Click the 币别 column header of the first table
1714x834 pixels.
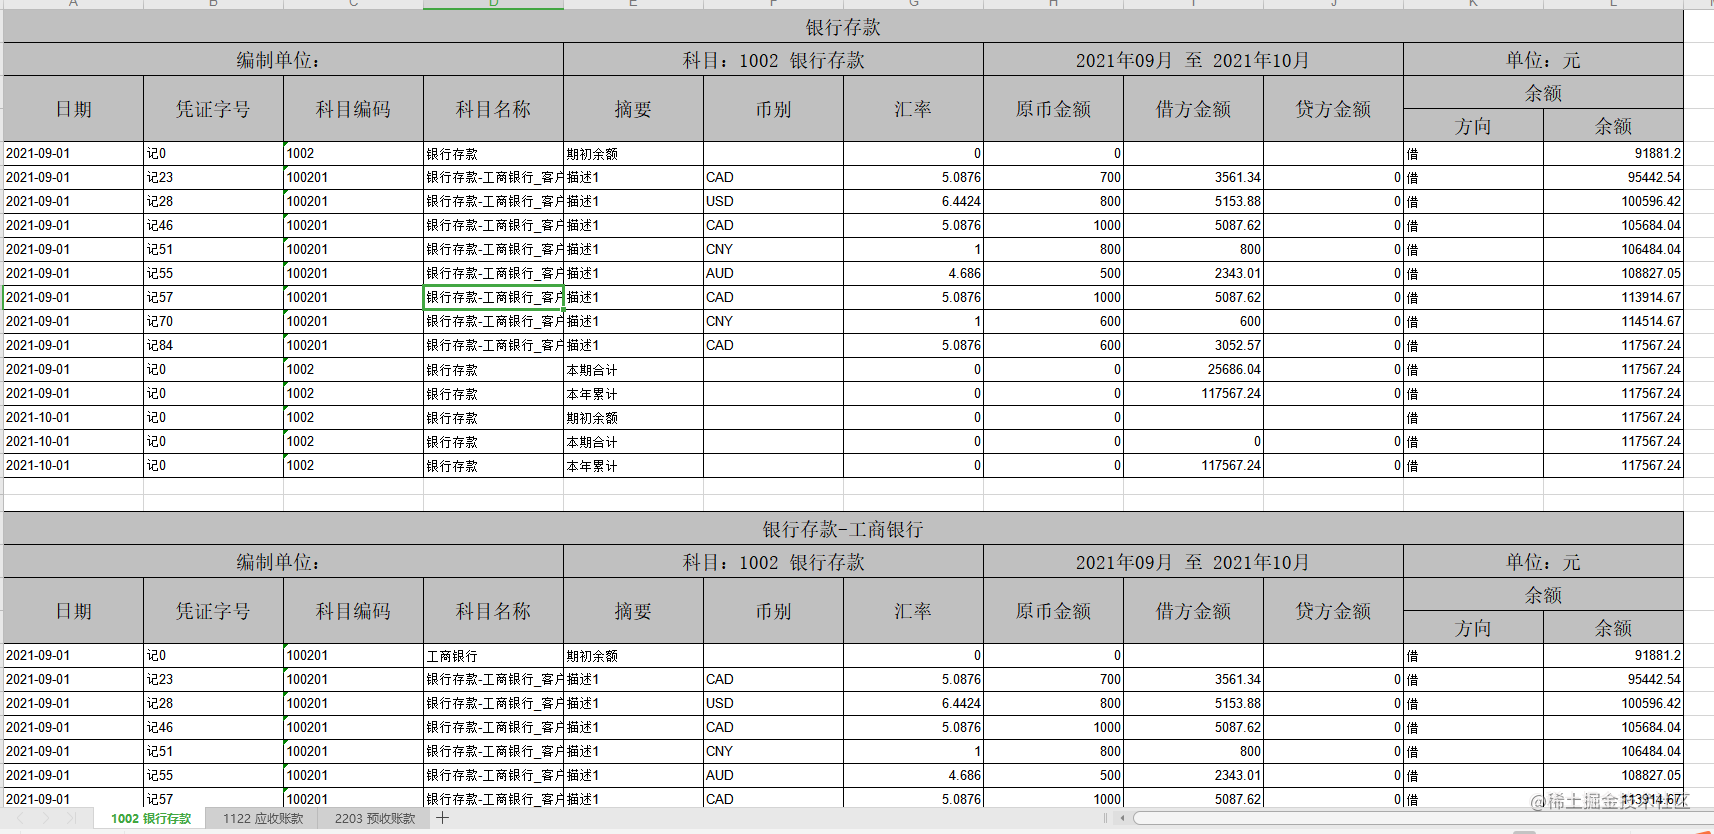[x=773, y=109]
